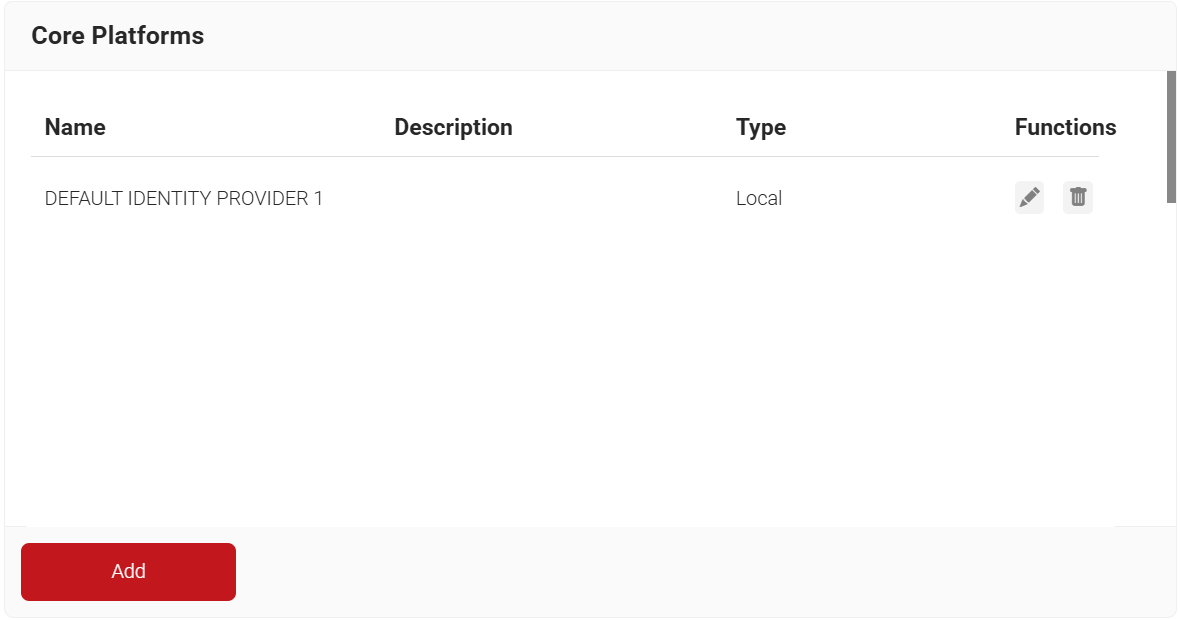Viewport: 1180px width, 620px height.
Task: Sort by the Name column header
Action: tap(75, 128)
